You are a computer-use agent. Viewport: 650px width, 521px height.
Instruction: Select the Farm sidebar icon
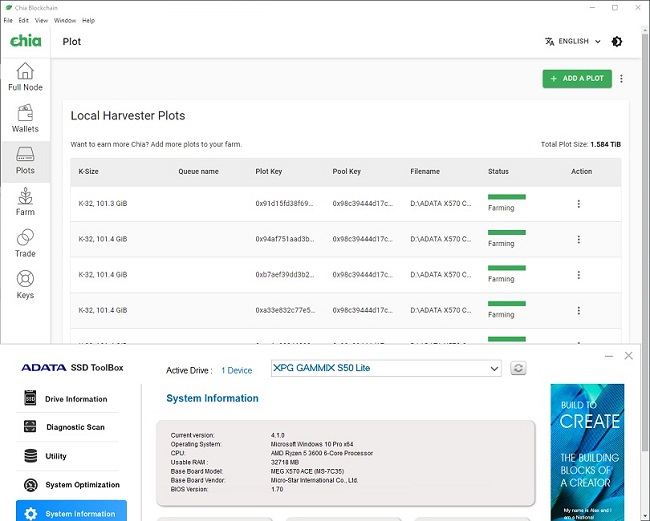coord(25,202)
